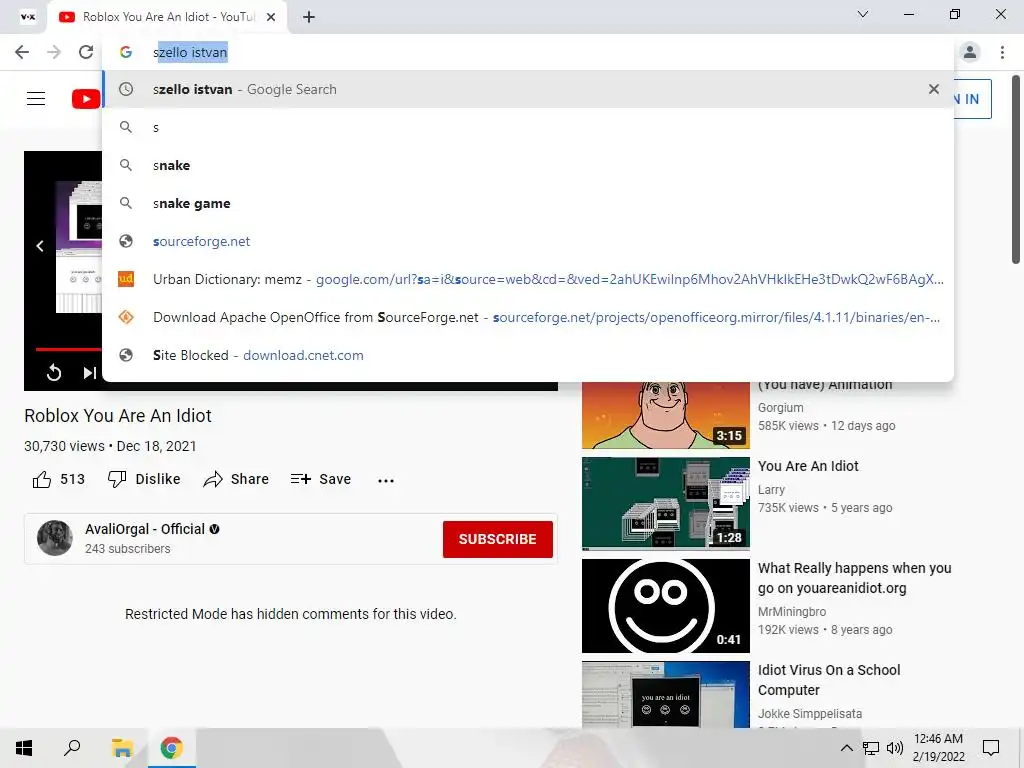Open the smiley face 0:41 video thumbnail
The height and width of the screenshot is (768, 1024).
click(665, 605)
